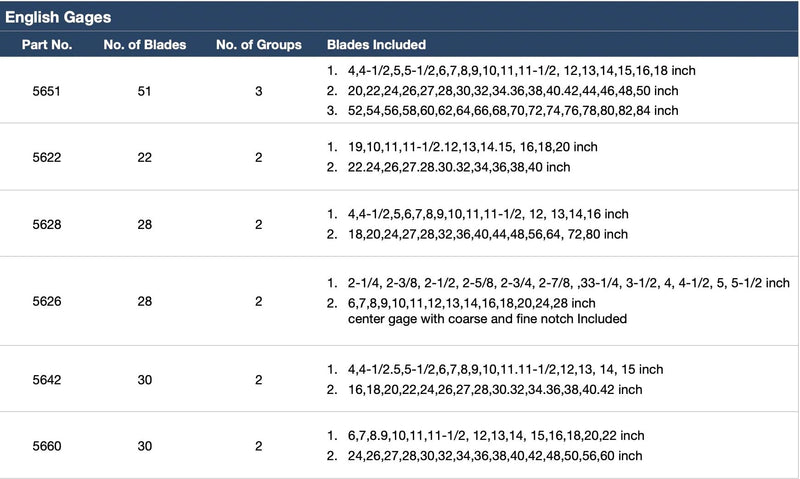This screenshot has height=479, width=800.
Task: Select the blades line starting 24,26,27,28,30
Action: 495,456
